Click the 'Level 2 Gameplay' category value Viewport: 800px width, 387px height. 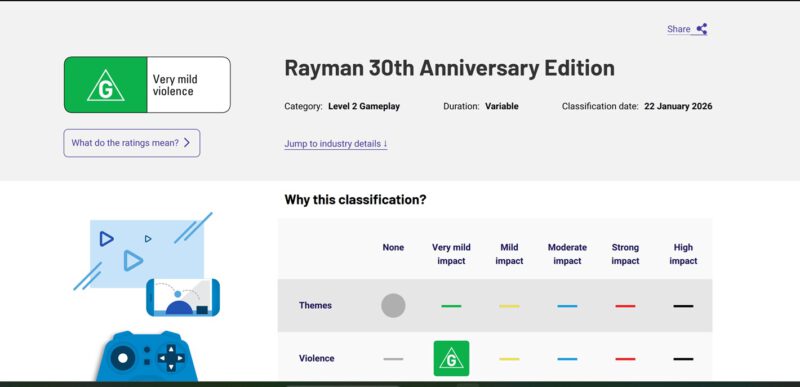364,107
